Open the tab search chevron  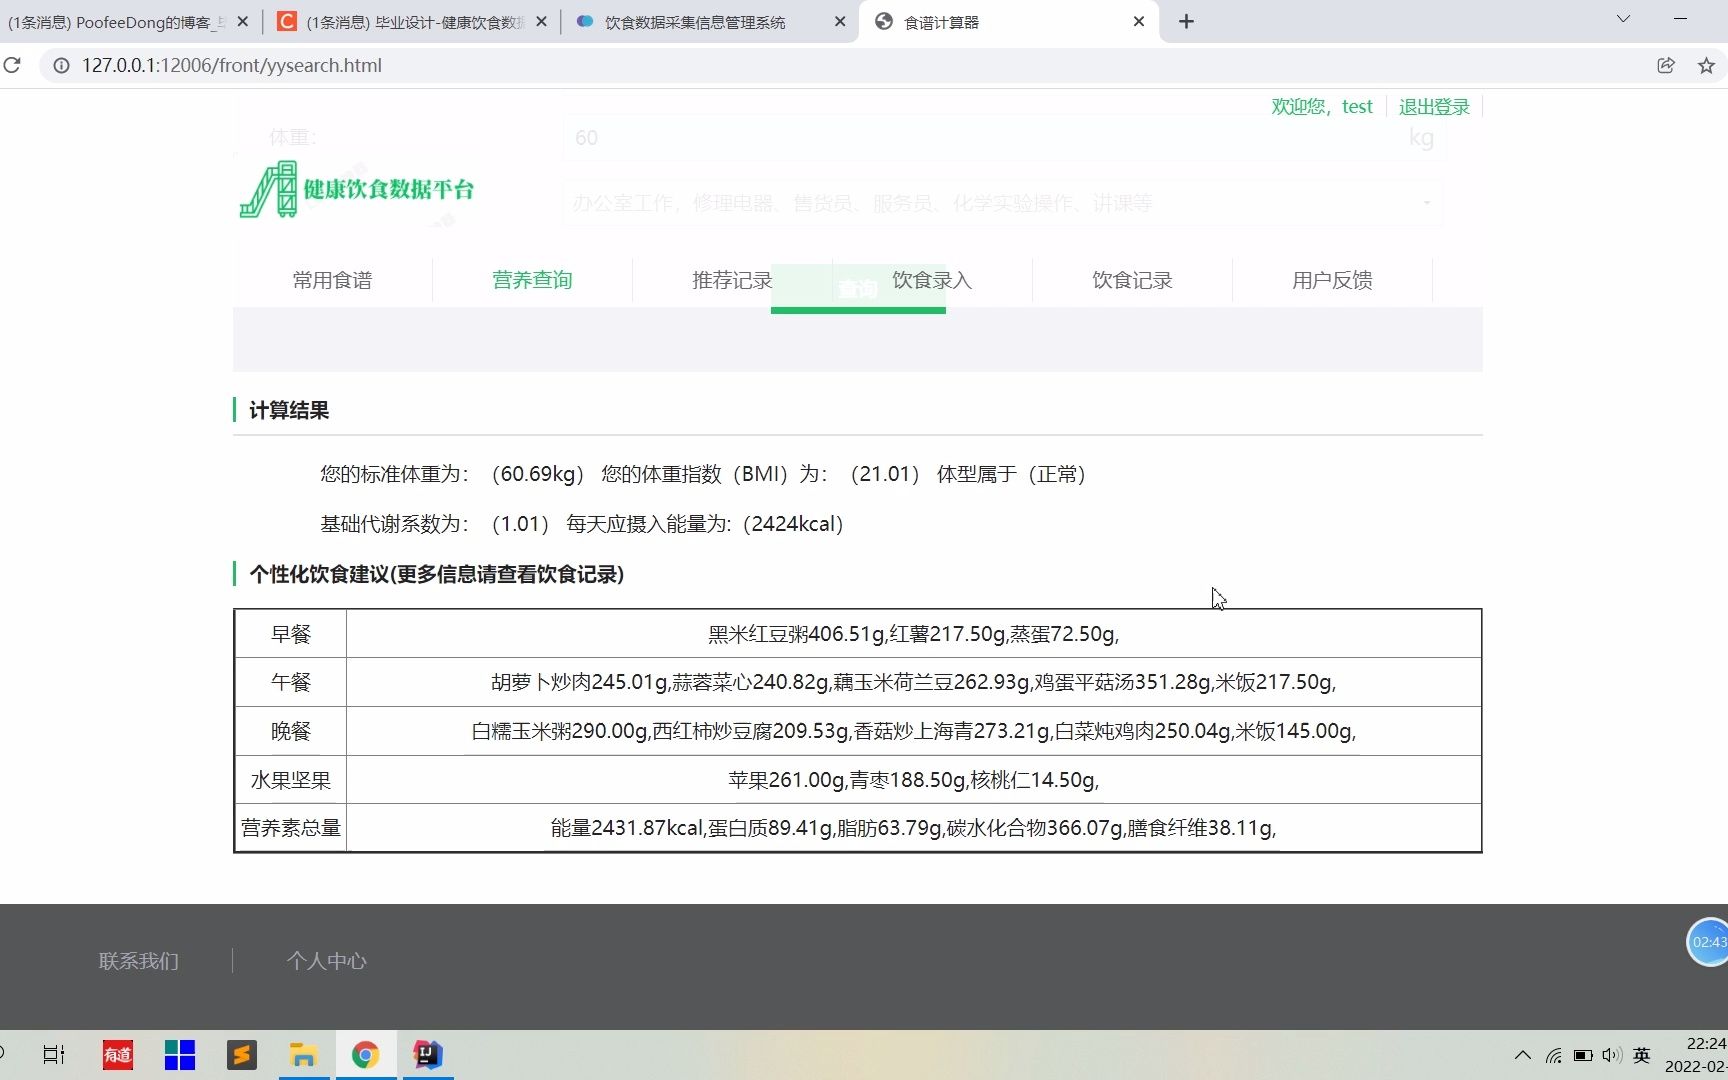tap(1623, 19)
